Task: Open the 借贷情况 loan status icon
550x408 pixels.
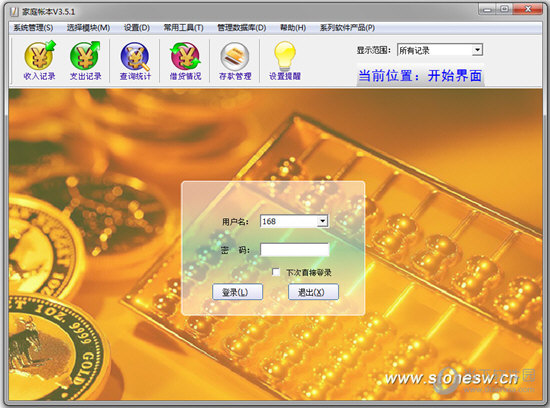Action: pyautogui.click(x=185, y=60)
